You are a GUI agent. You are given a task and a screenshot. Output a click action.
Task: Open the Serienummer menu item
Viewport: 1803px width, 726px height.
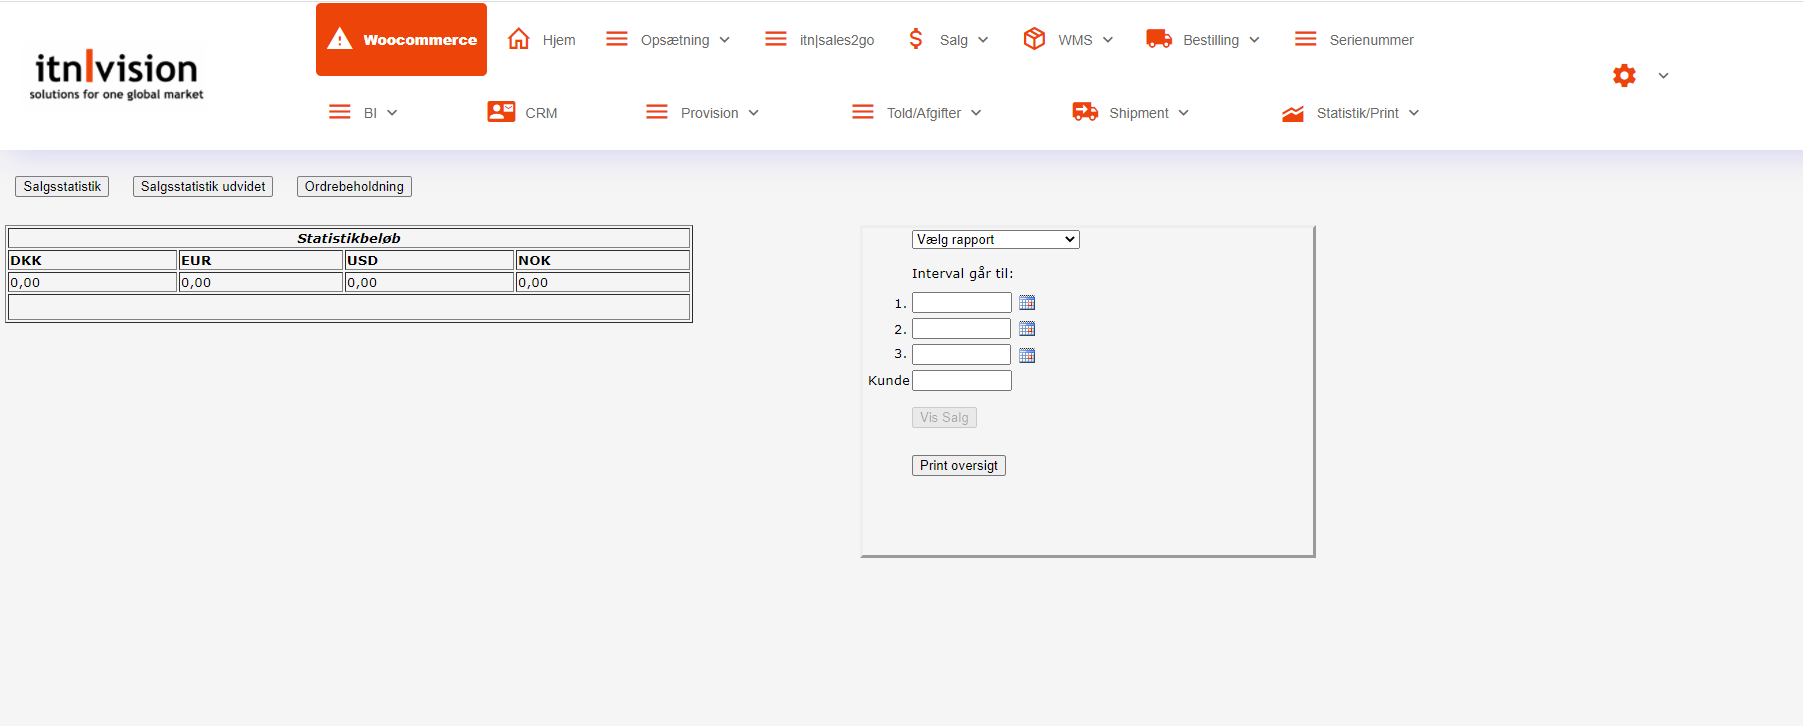(1370, 40)
